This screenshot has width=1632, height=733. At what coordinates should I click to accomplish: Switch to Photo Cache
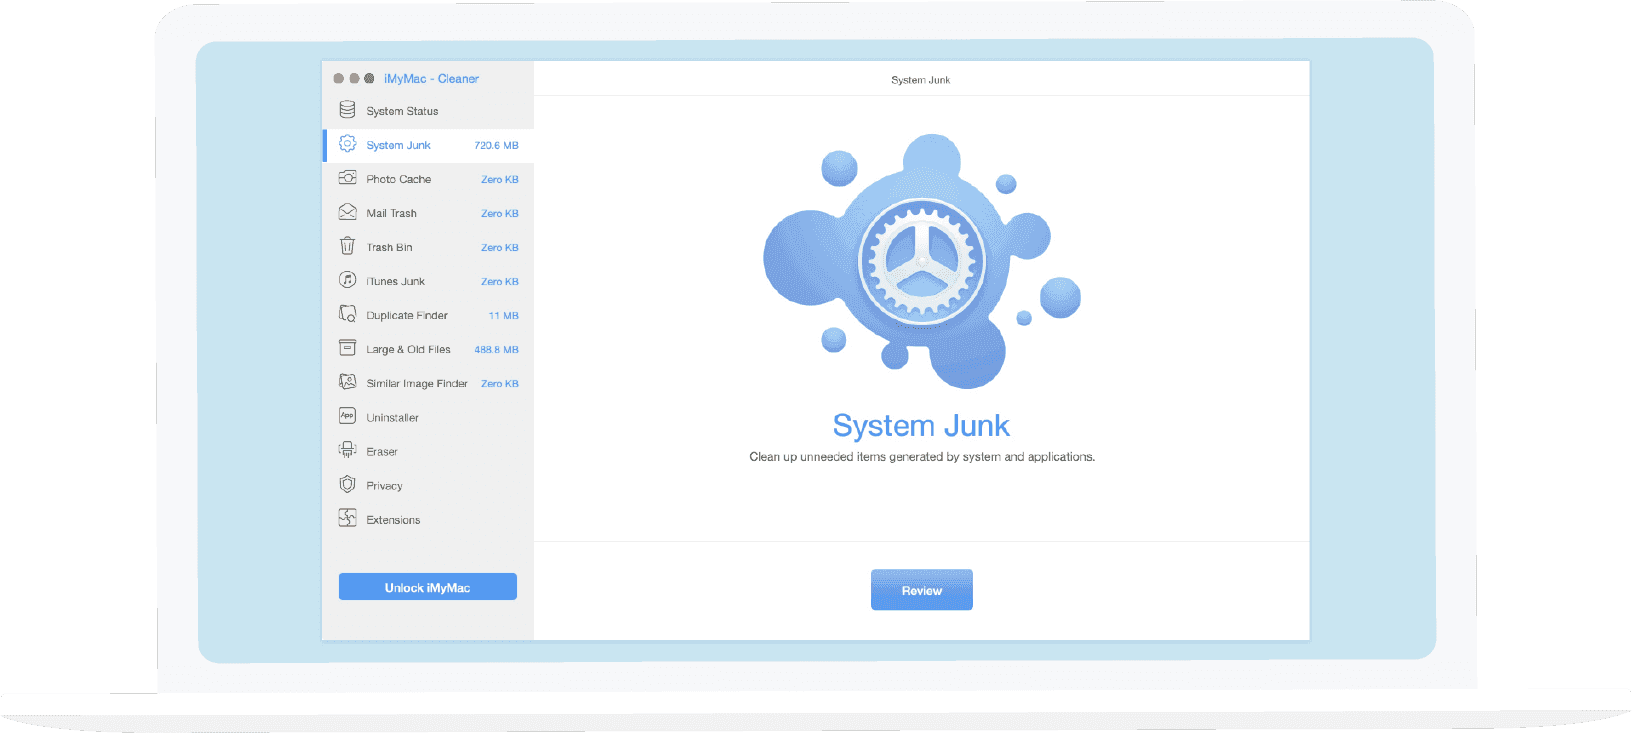pos(428,179)
